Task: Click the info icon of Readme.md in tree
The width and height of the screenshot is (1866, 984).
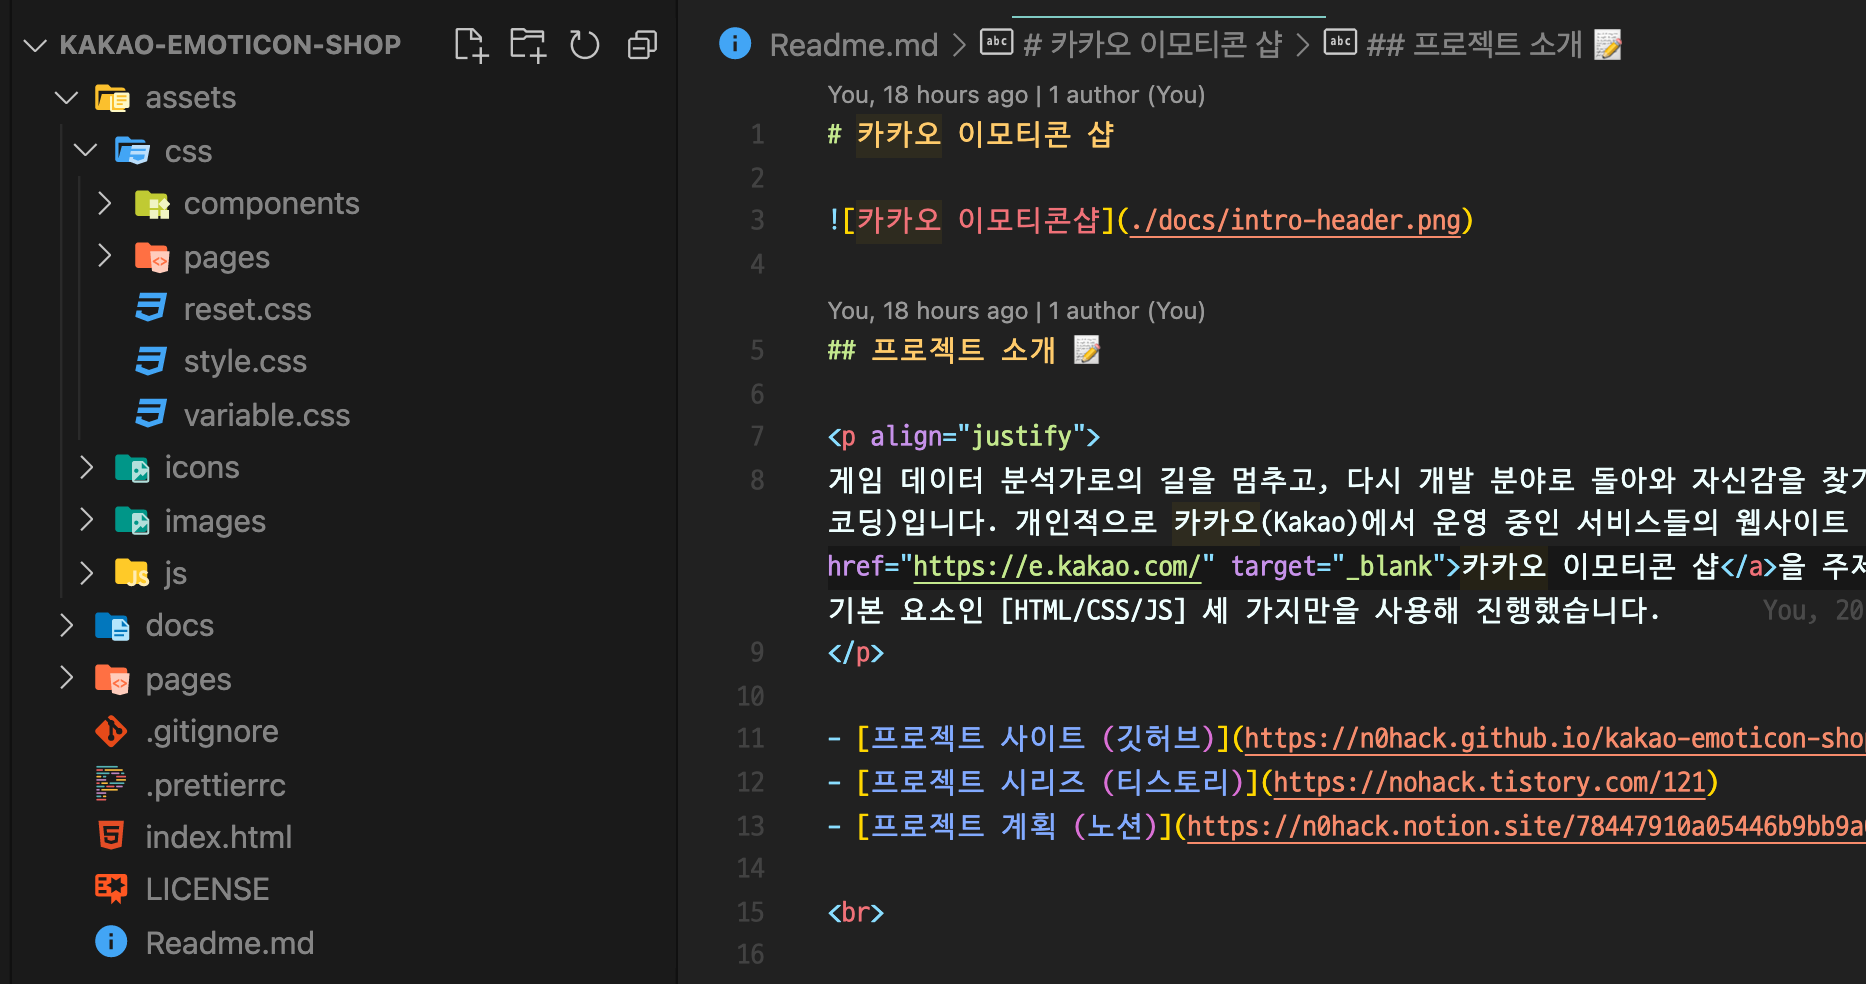Action: click(111, 942)
